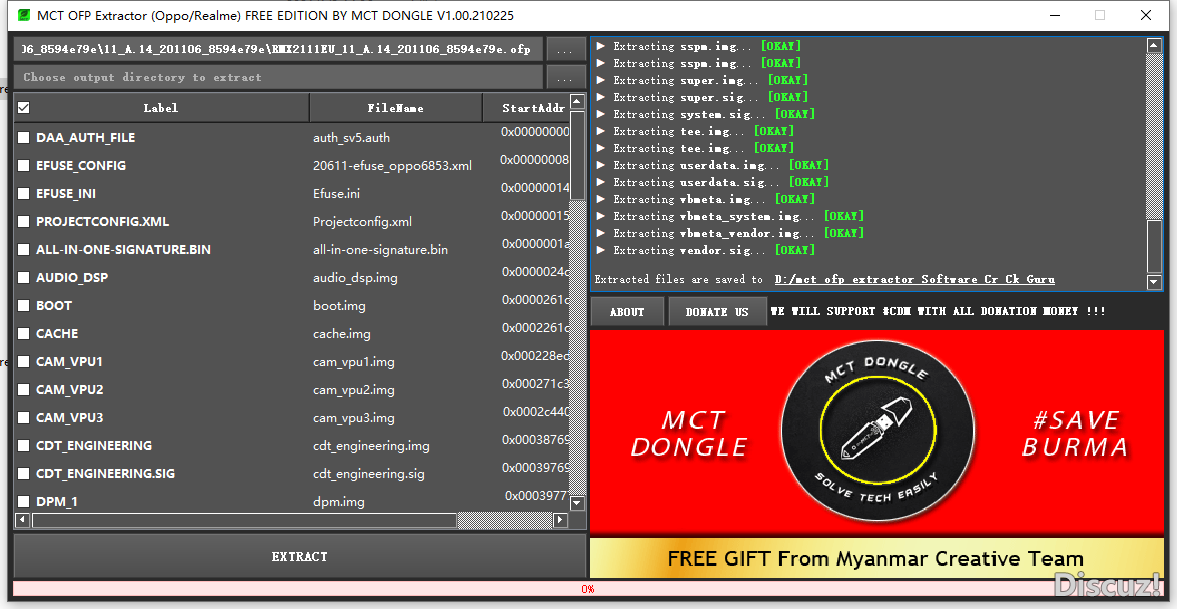Screen dimensions: 1177x609
Task: Select the audio_dsp.img file name
Action: pos(355,278)
